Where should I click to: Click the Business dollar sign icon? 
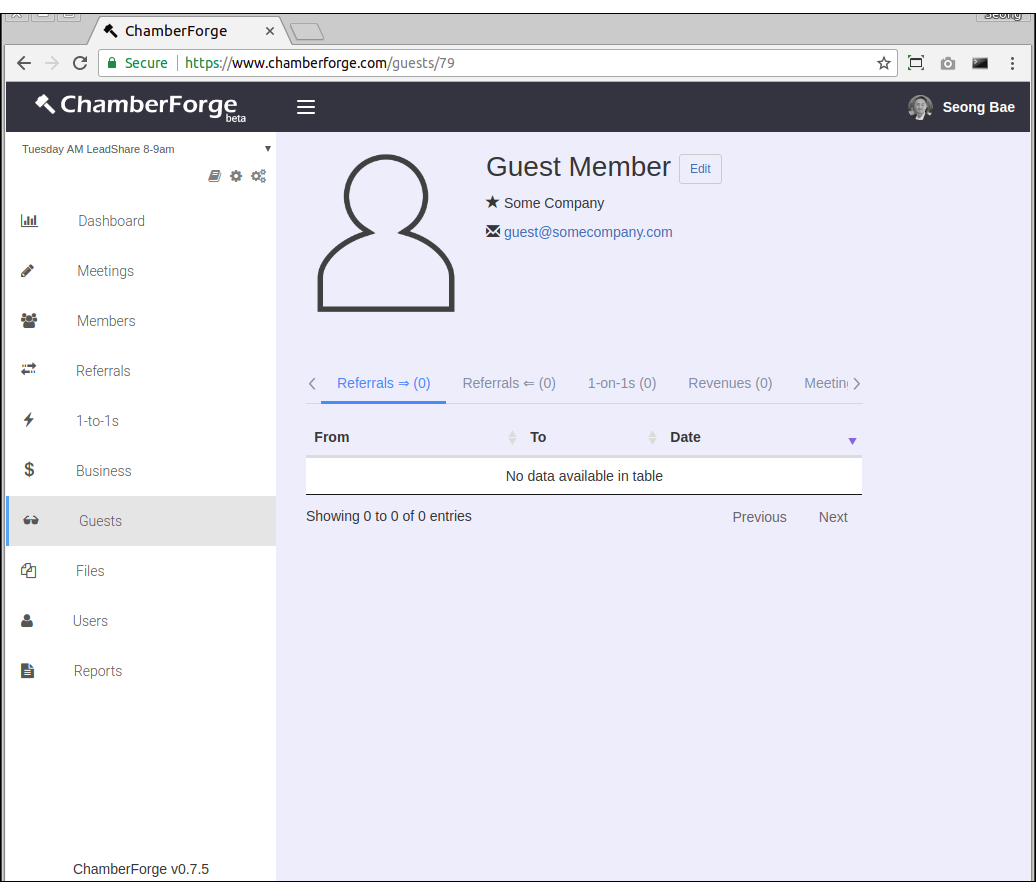tap(29, 470)
